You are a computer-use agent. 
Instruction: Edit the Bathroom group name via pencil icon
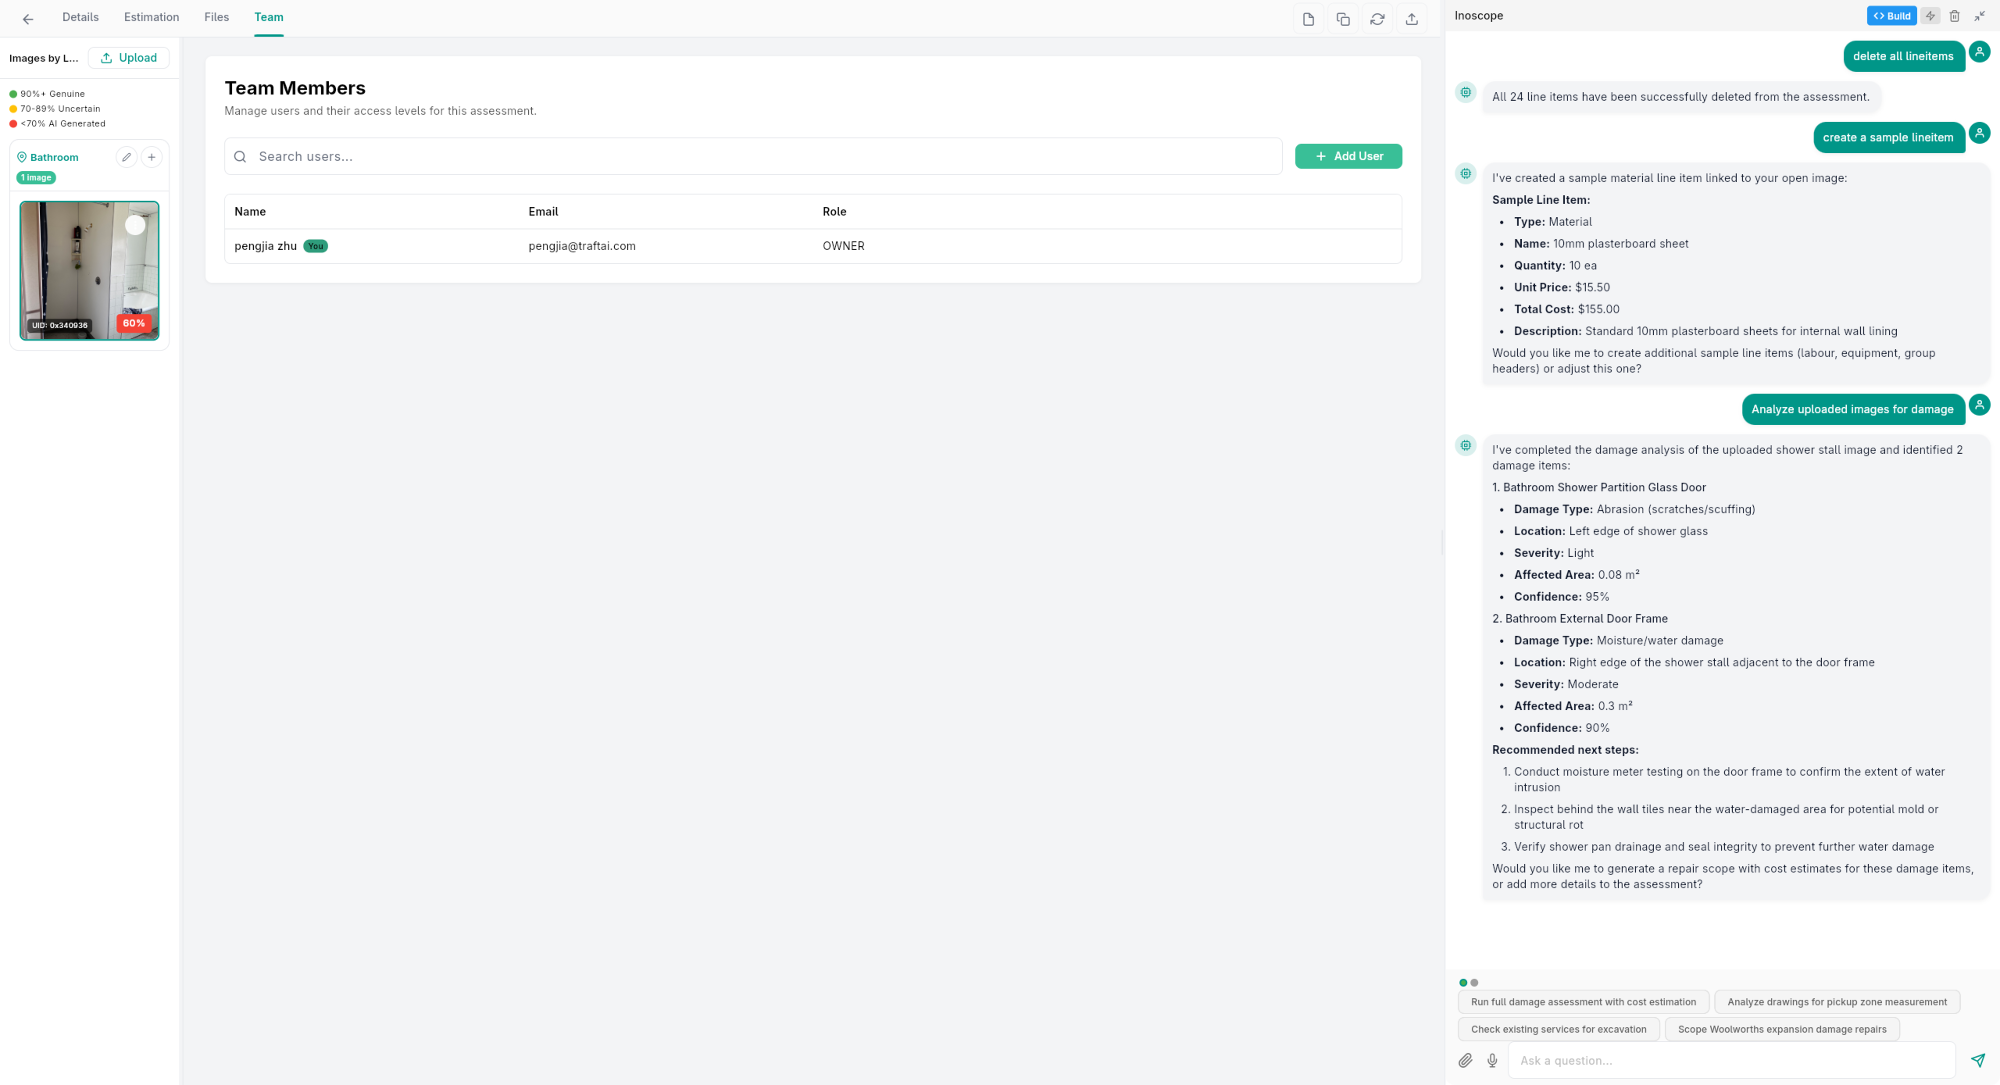point(126,157)
